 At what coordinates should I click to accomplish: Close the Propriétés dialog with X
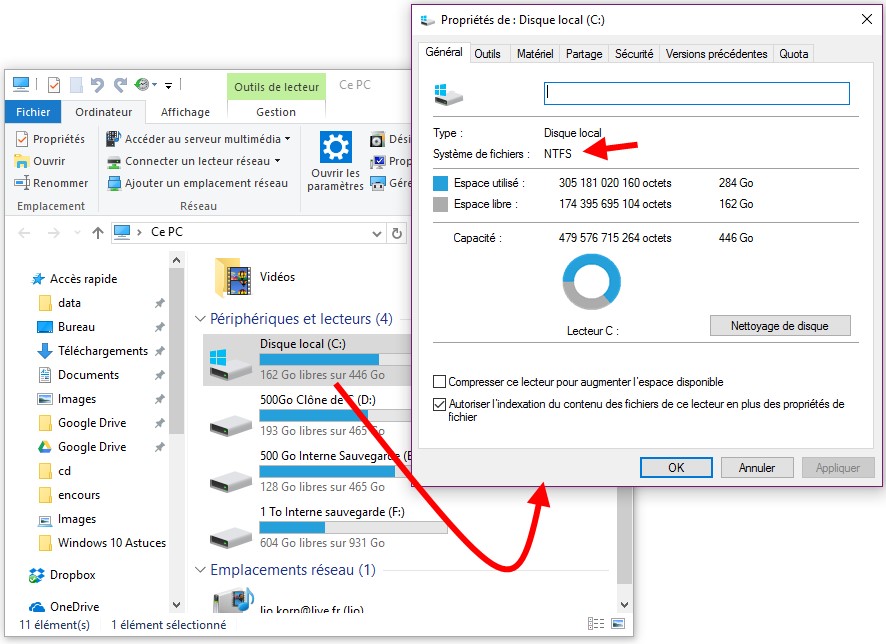click(x=866, y=19)
